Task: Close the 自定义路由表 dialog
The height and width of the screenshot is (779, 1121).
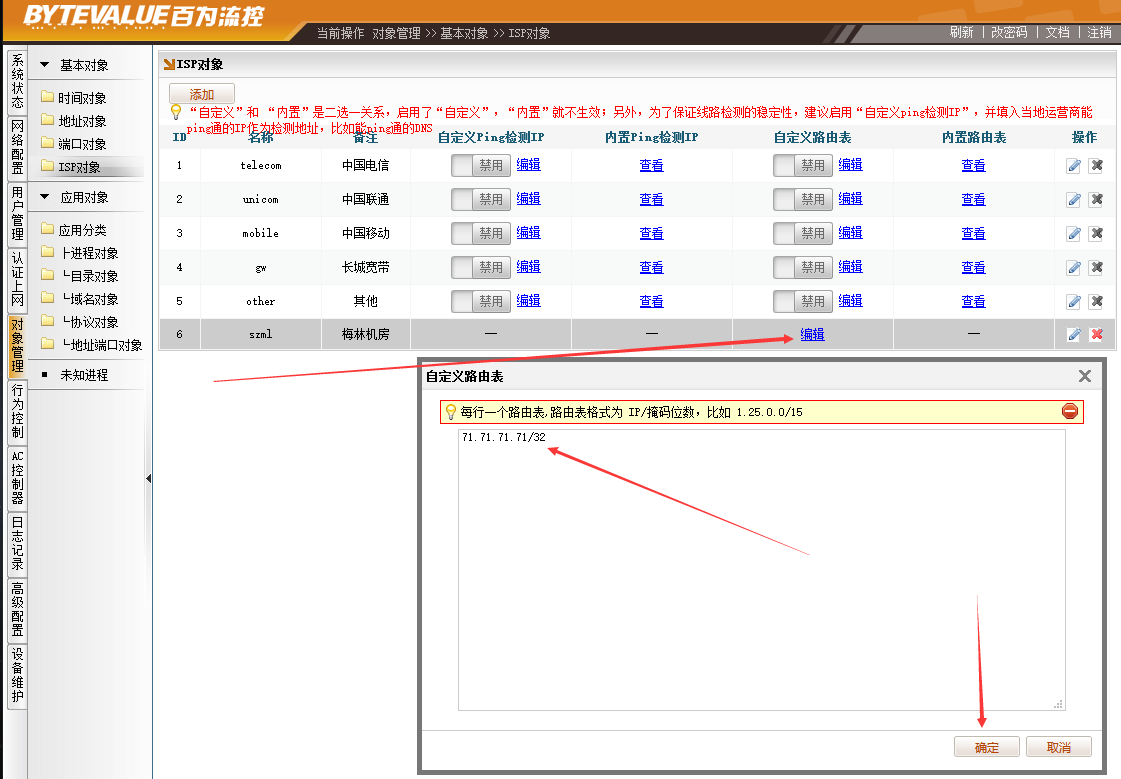Action: [x=1084, y=377]
